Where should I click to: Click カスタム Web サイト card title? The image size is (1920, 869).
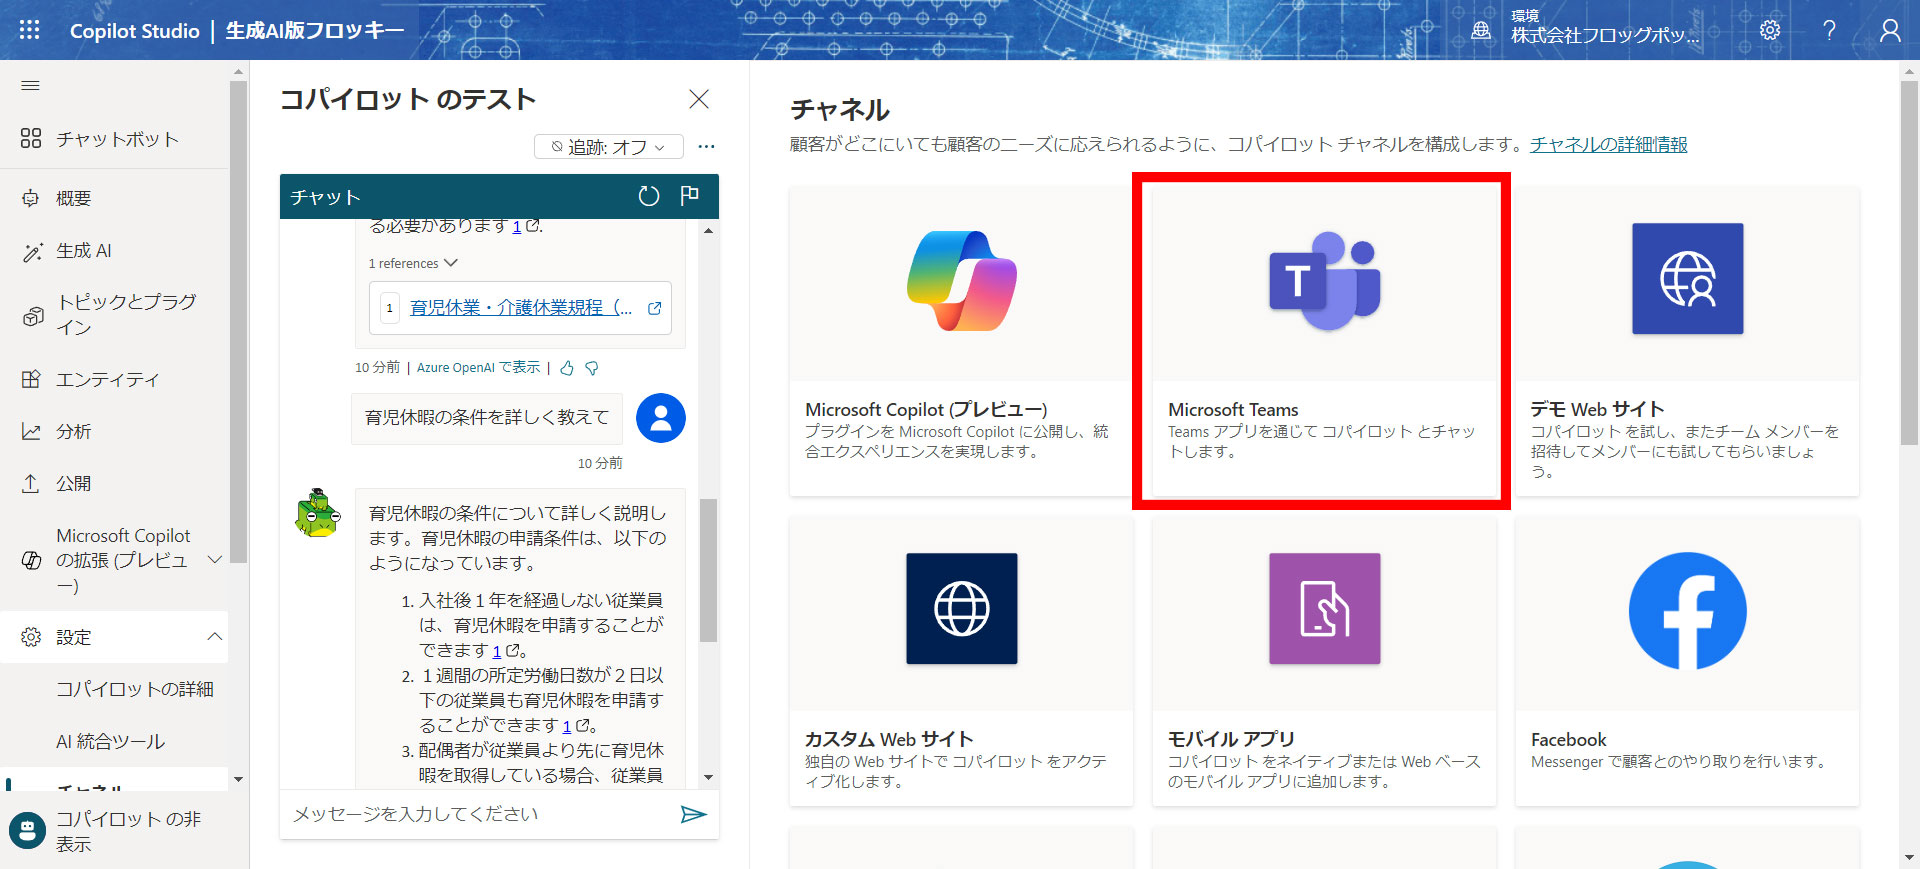tap(889, 740)
